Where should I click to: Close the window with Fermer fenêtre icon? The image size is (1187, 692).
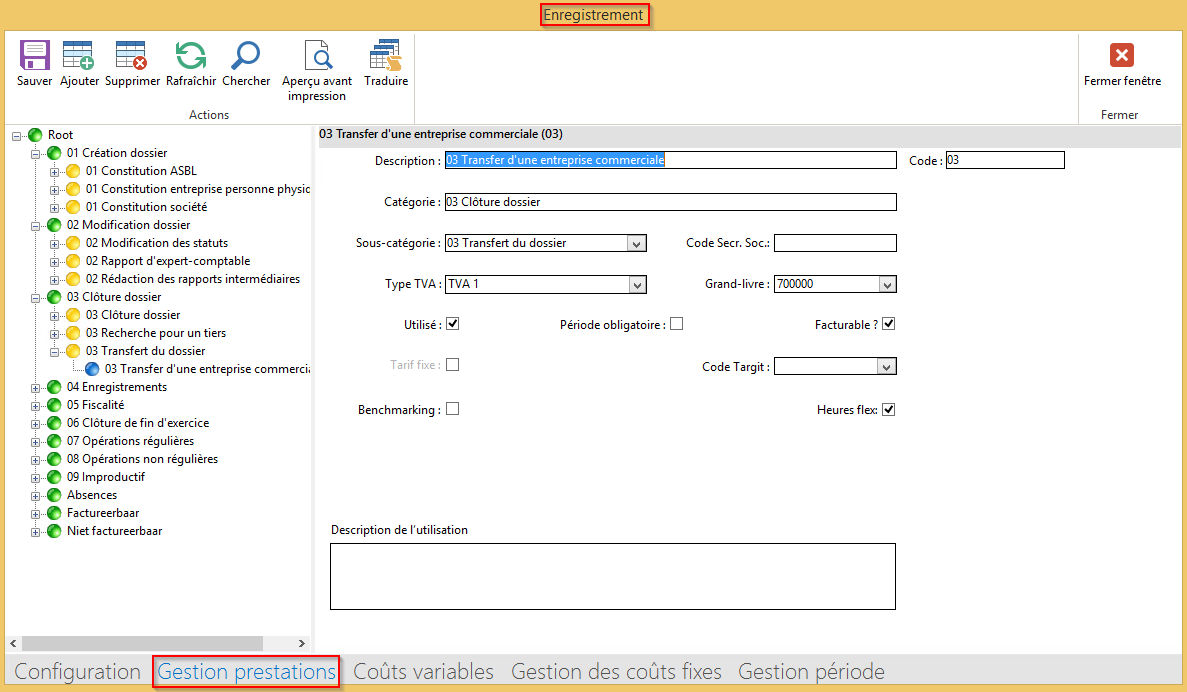[x=1122, y=56]
